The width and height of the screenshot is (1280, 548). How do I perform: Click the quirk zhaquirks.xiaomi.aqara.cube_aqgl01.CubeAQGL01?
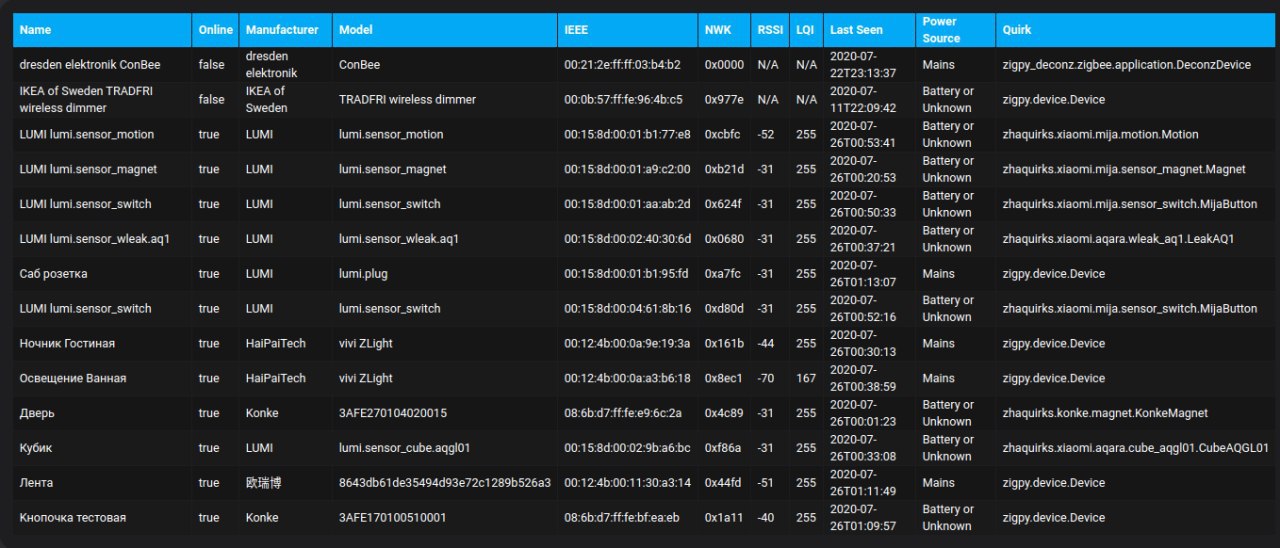(1135, 448)
